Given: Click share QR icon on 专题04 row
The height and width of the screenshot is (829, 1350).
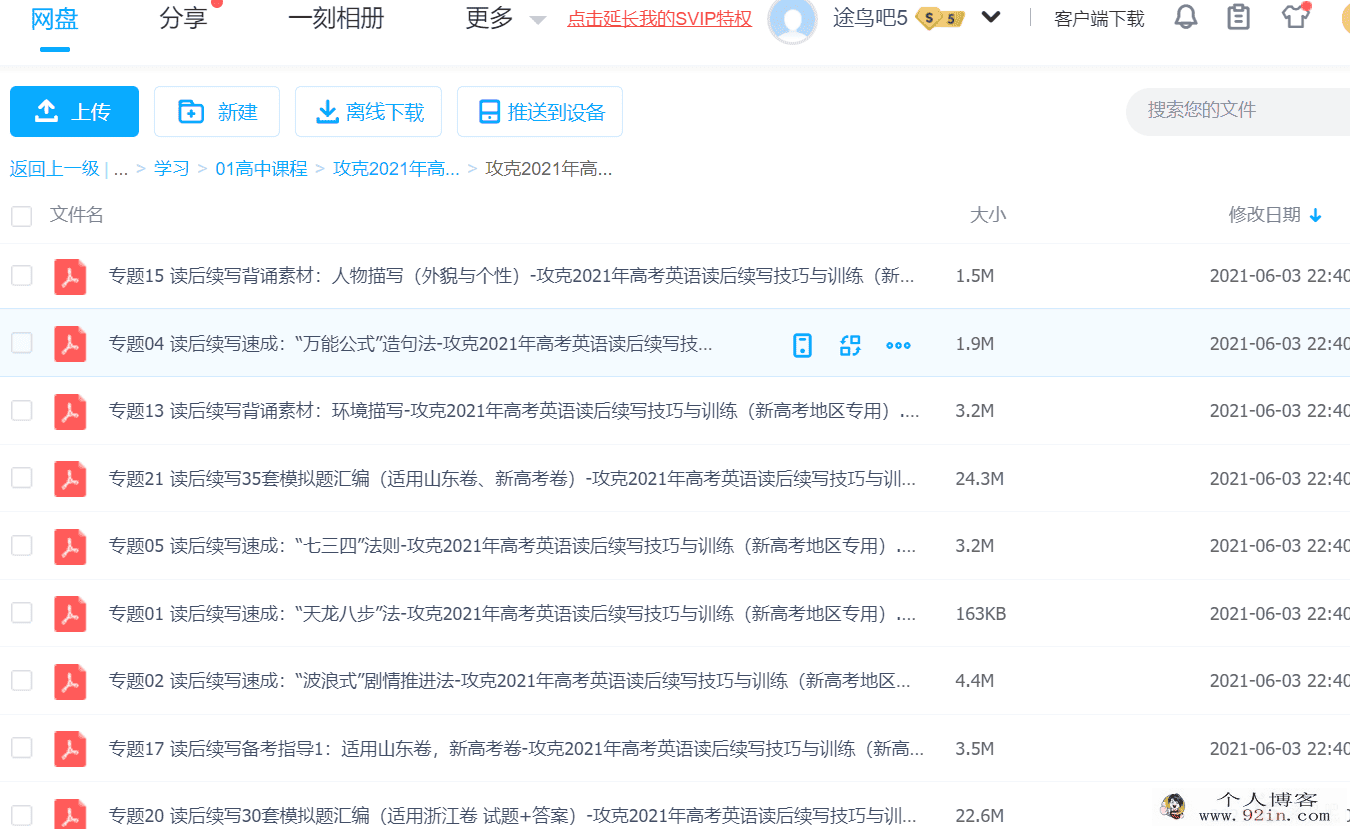Looking at the screenshot, I should click(x=850, y=345).
